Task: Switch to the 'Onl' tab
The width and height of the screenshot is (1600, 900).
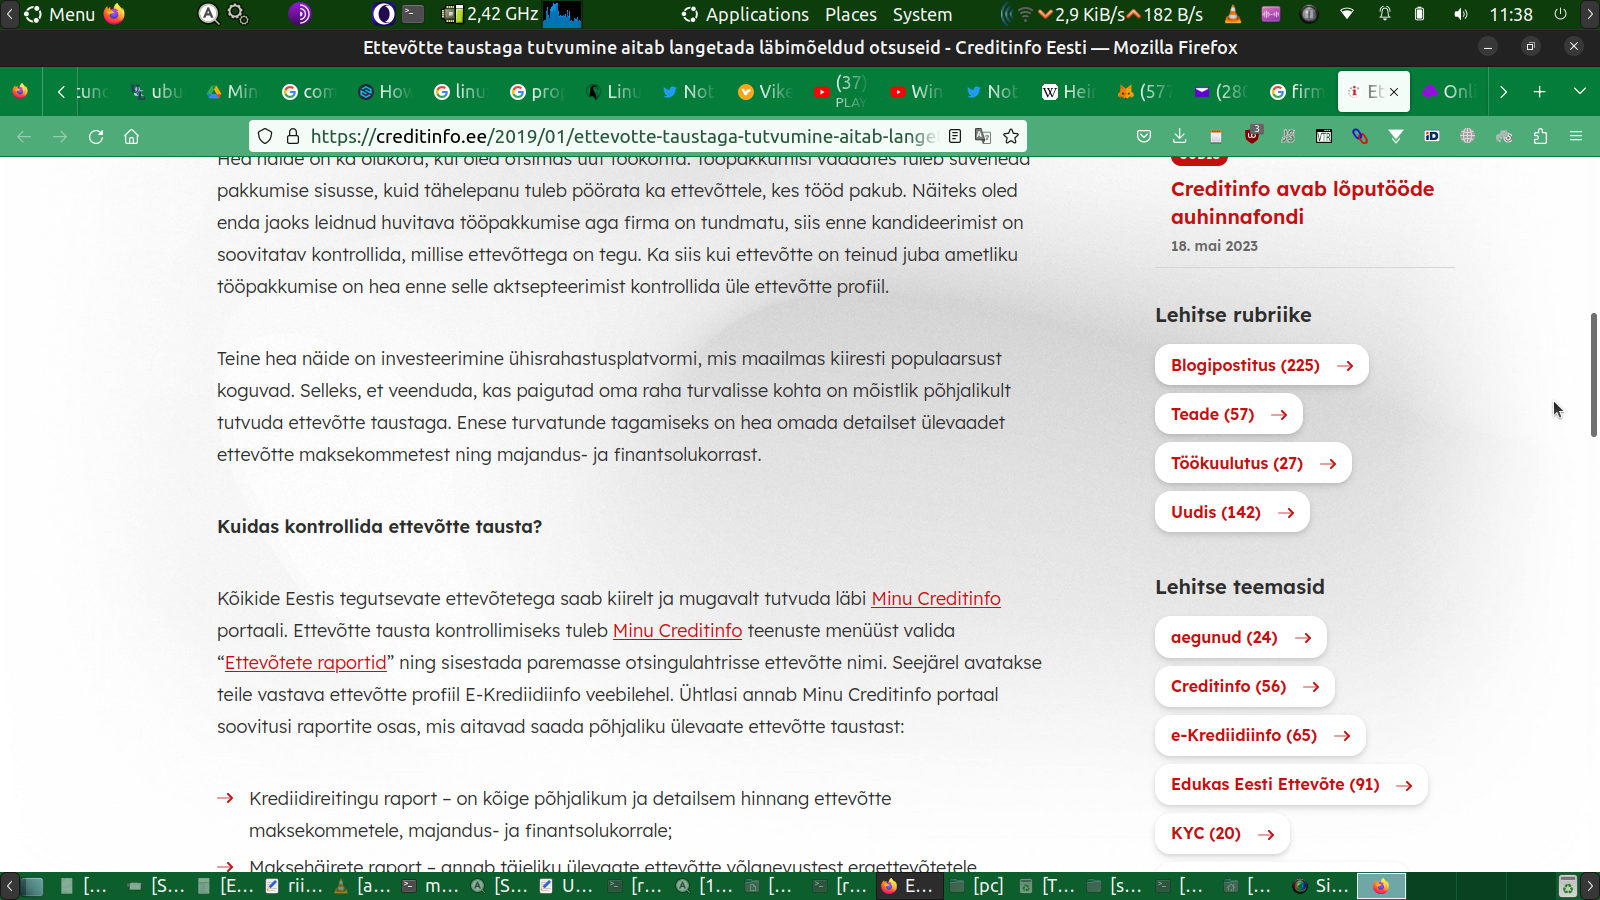Action: coord(1448,92)
